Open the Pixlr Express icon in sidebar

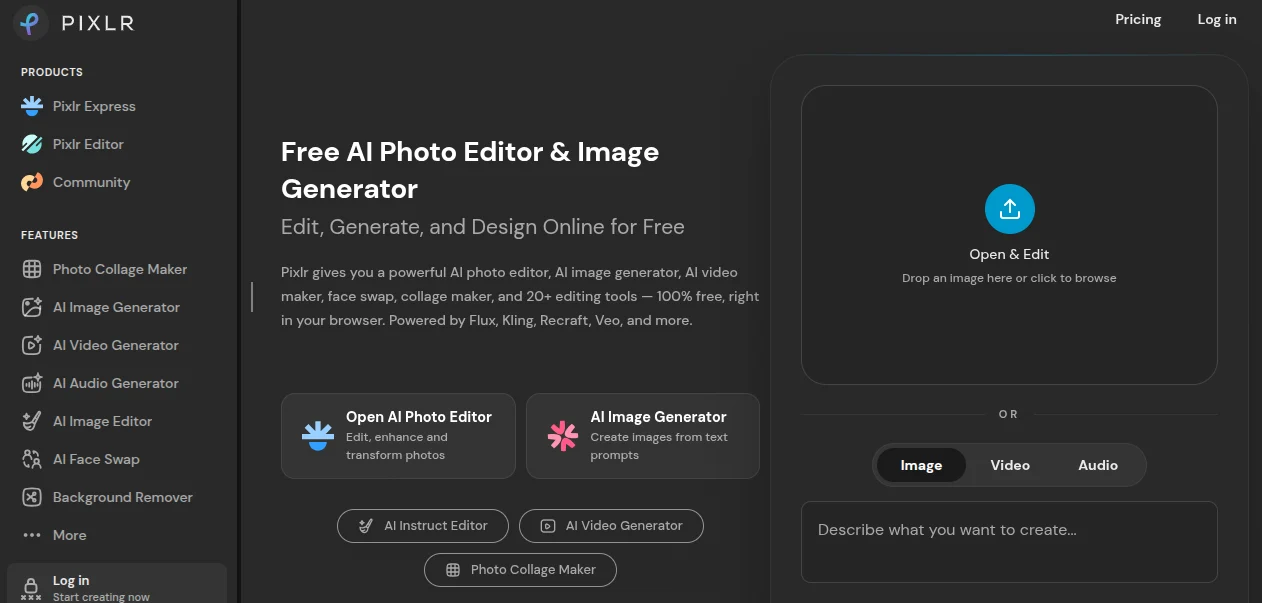click(x=32, y=106)
